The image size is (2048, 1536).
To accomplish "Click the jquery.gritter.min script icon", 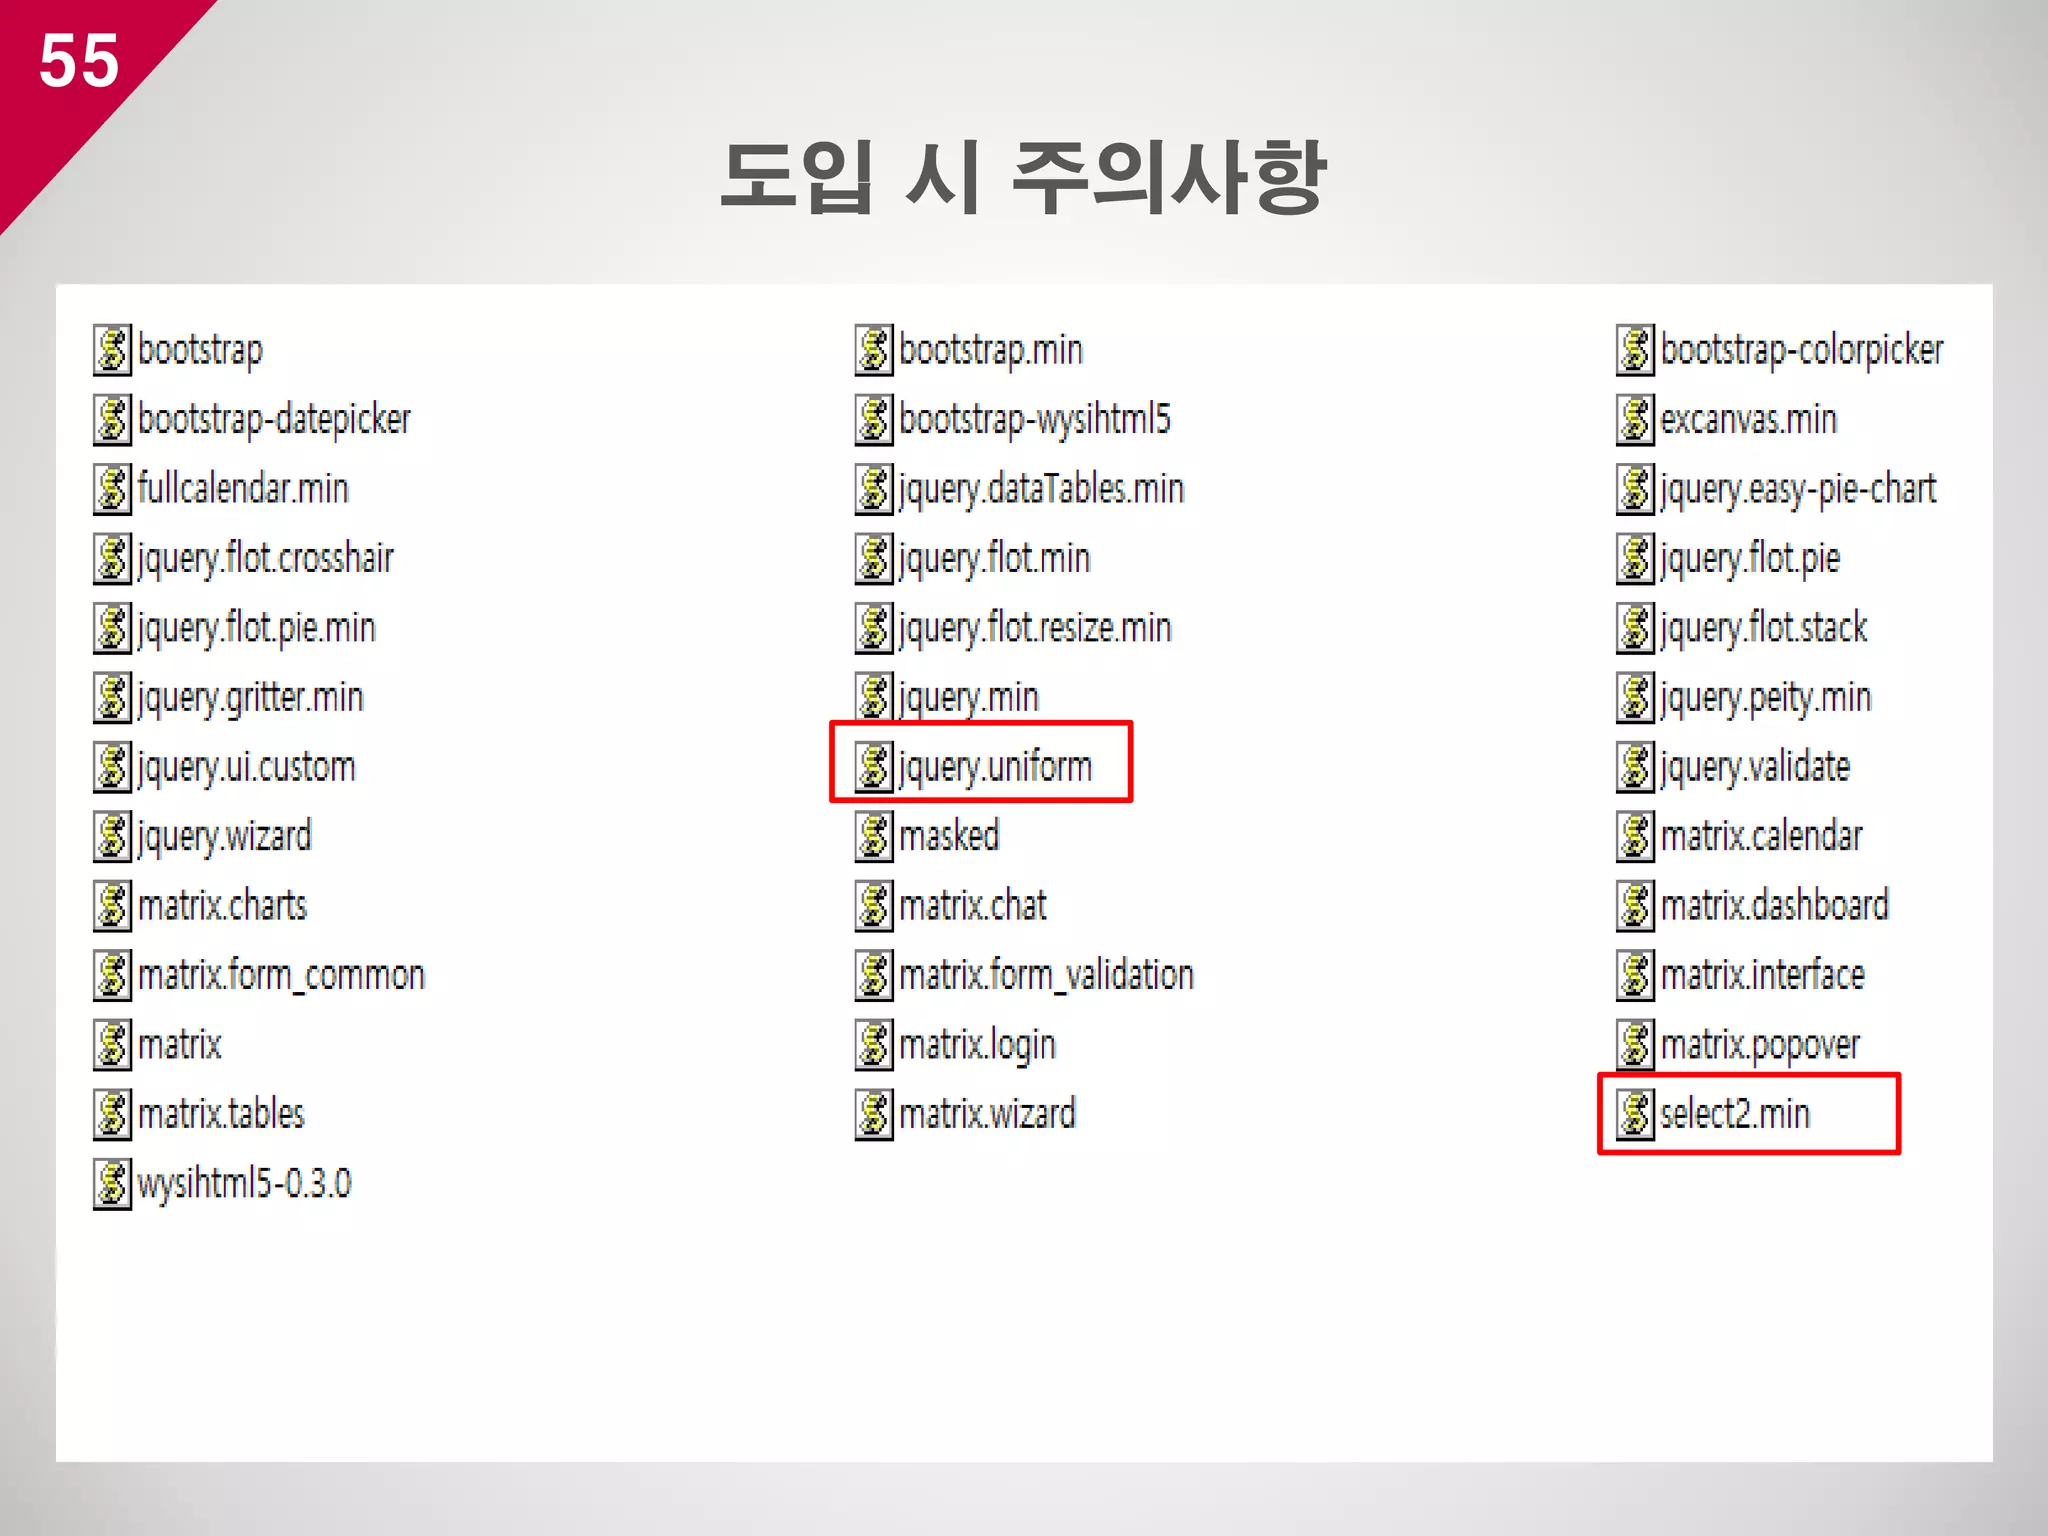I will tap(112, 697).
